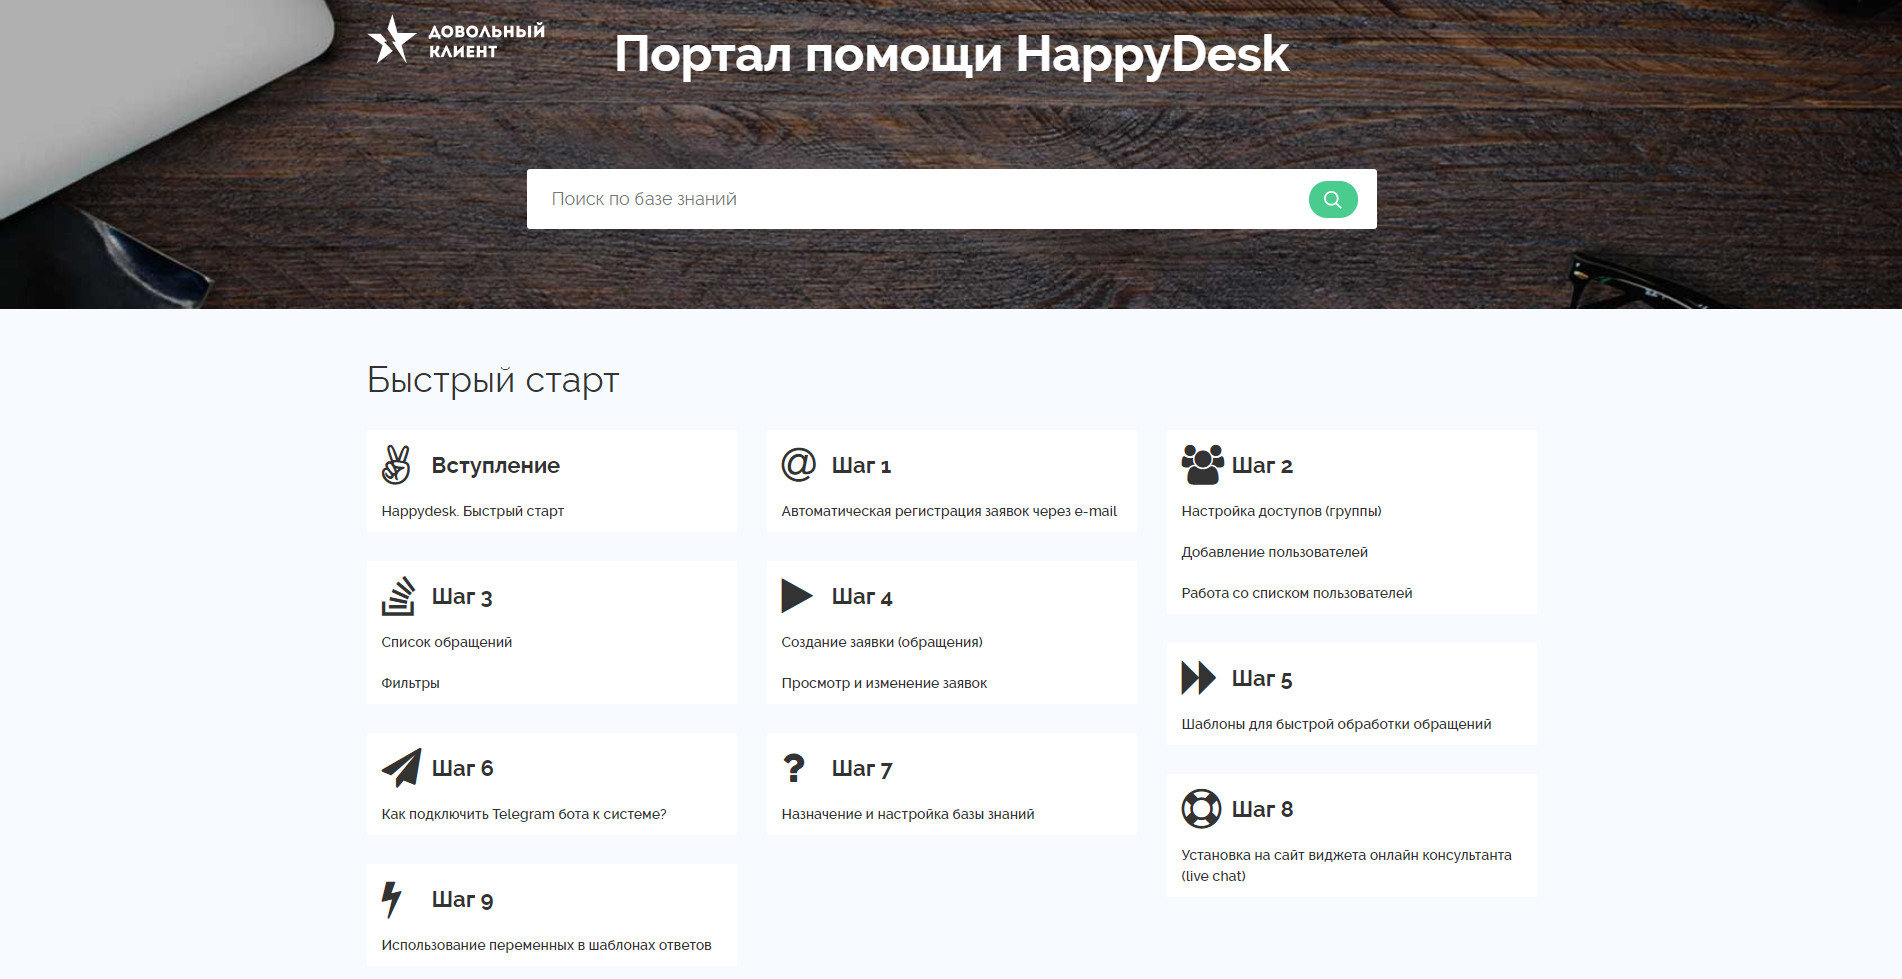
Task: Click the stack icon beside Шаг 3
Action: (x=398, y=596)
